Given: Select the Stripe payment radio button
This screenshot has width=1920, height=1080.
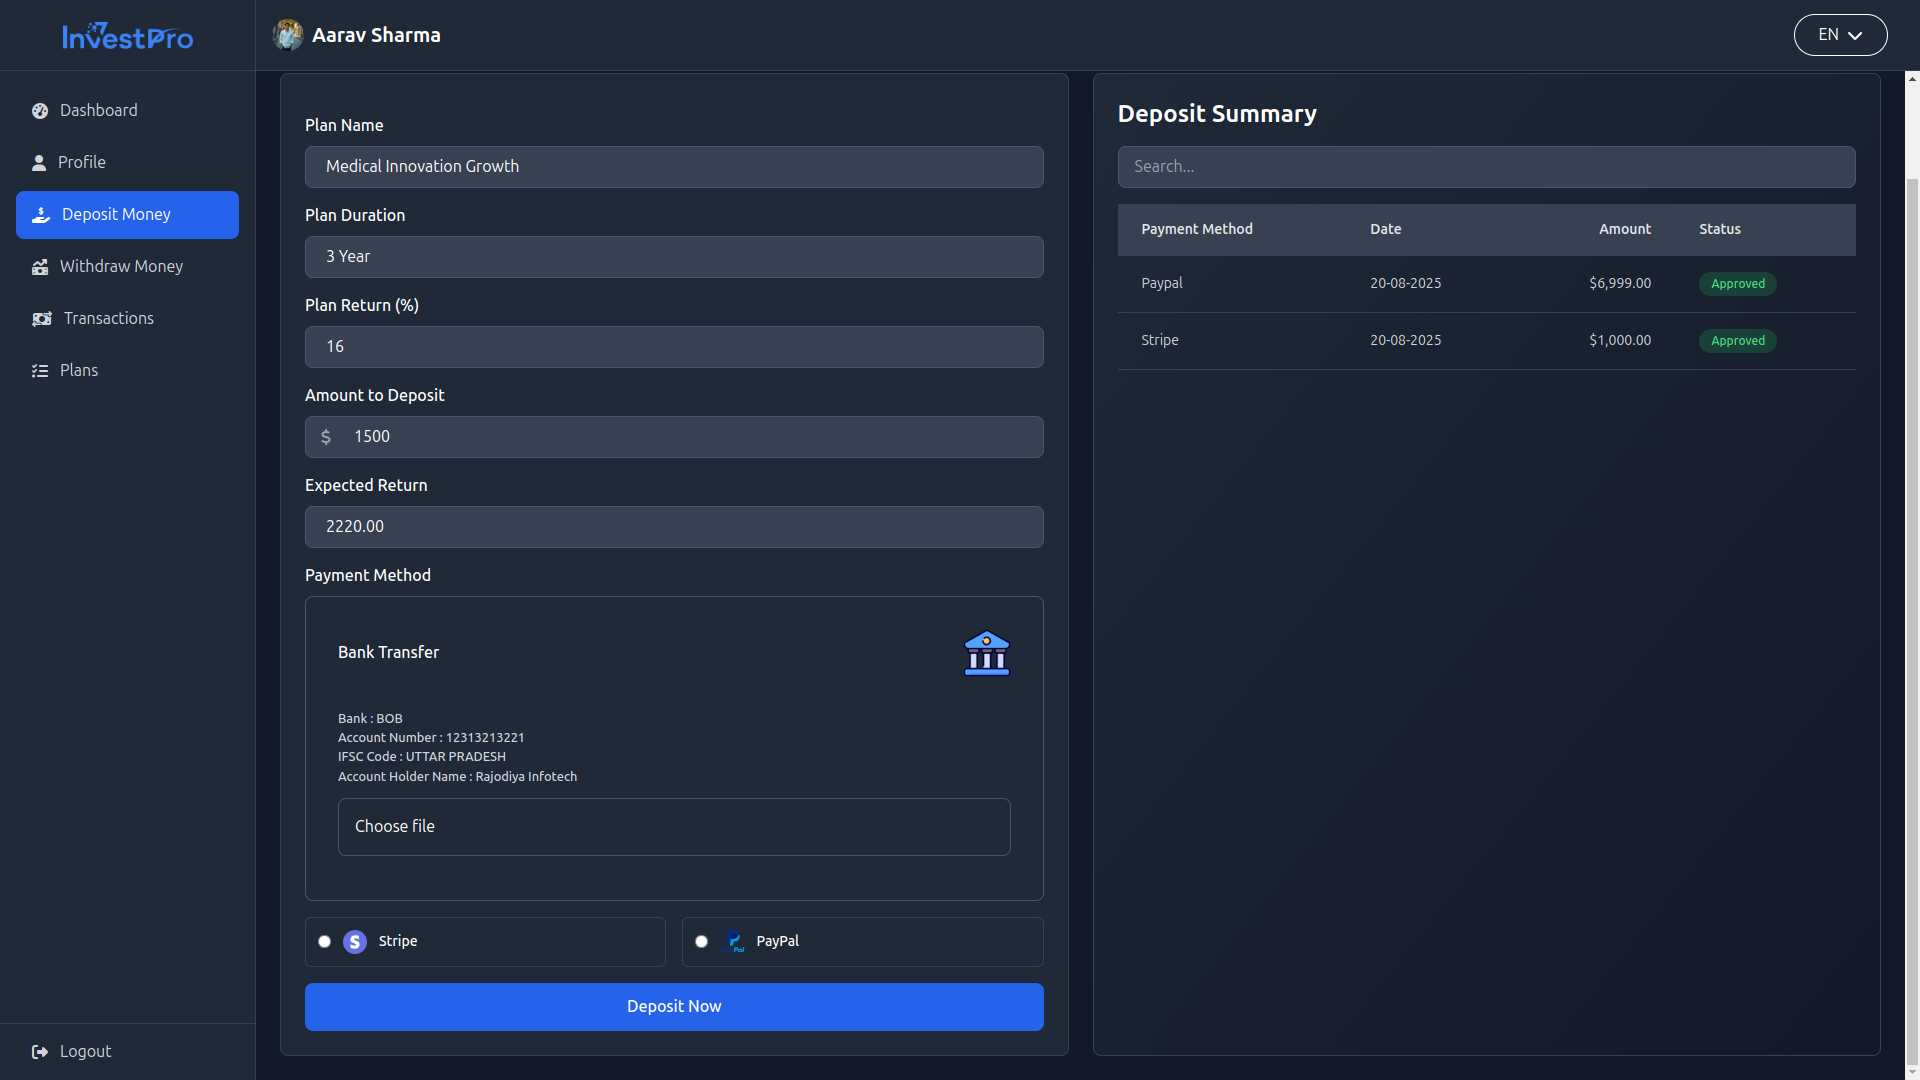Looking at the screenshot, I should coord(324,942).
